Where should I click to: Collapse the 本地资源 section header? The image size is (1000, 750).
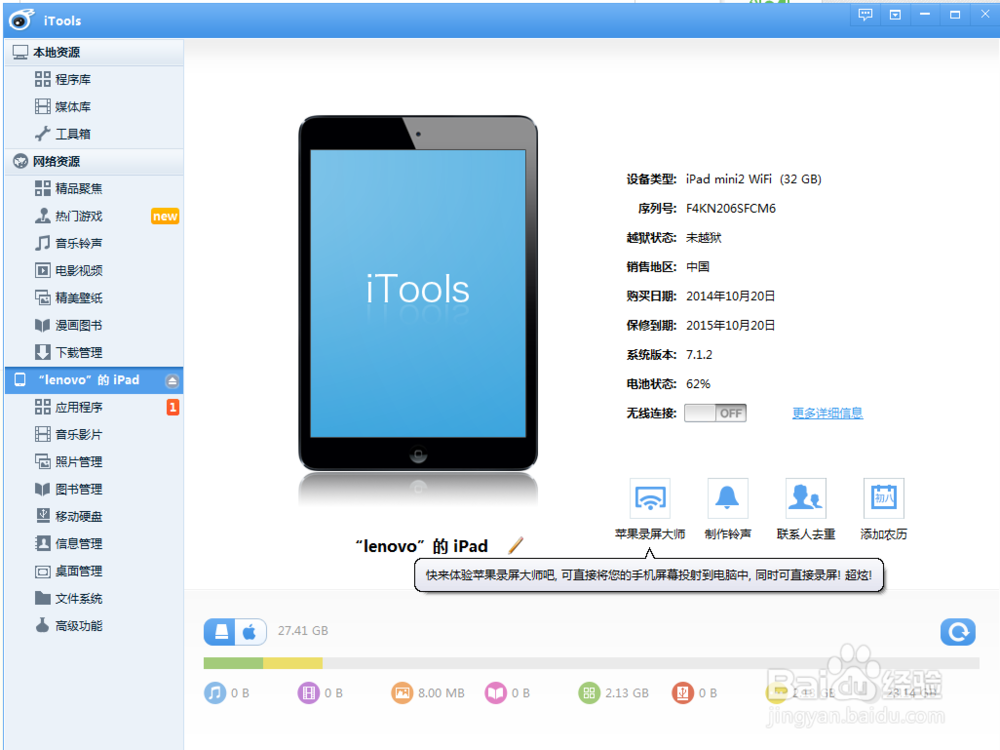pyautogui.click(x=94, y=52)
